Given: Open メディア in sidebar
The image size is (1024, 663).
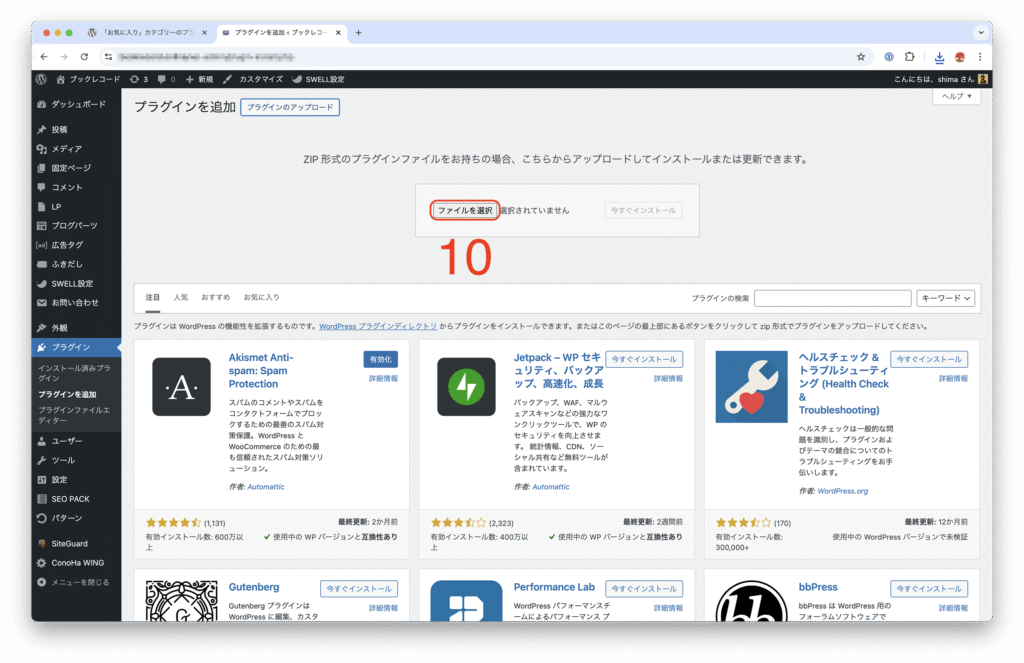Looking at the screenshot, I should [76, 149].
